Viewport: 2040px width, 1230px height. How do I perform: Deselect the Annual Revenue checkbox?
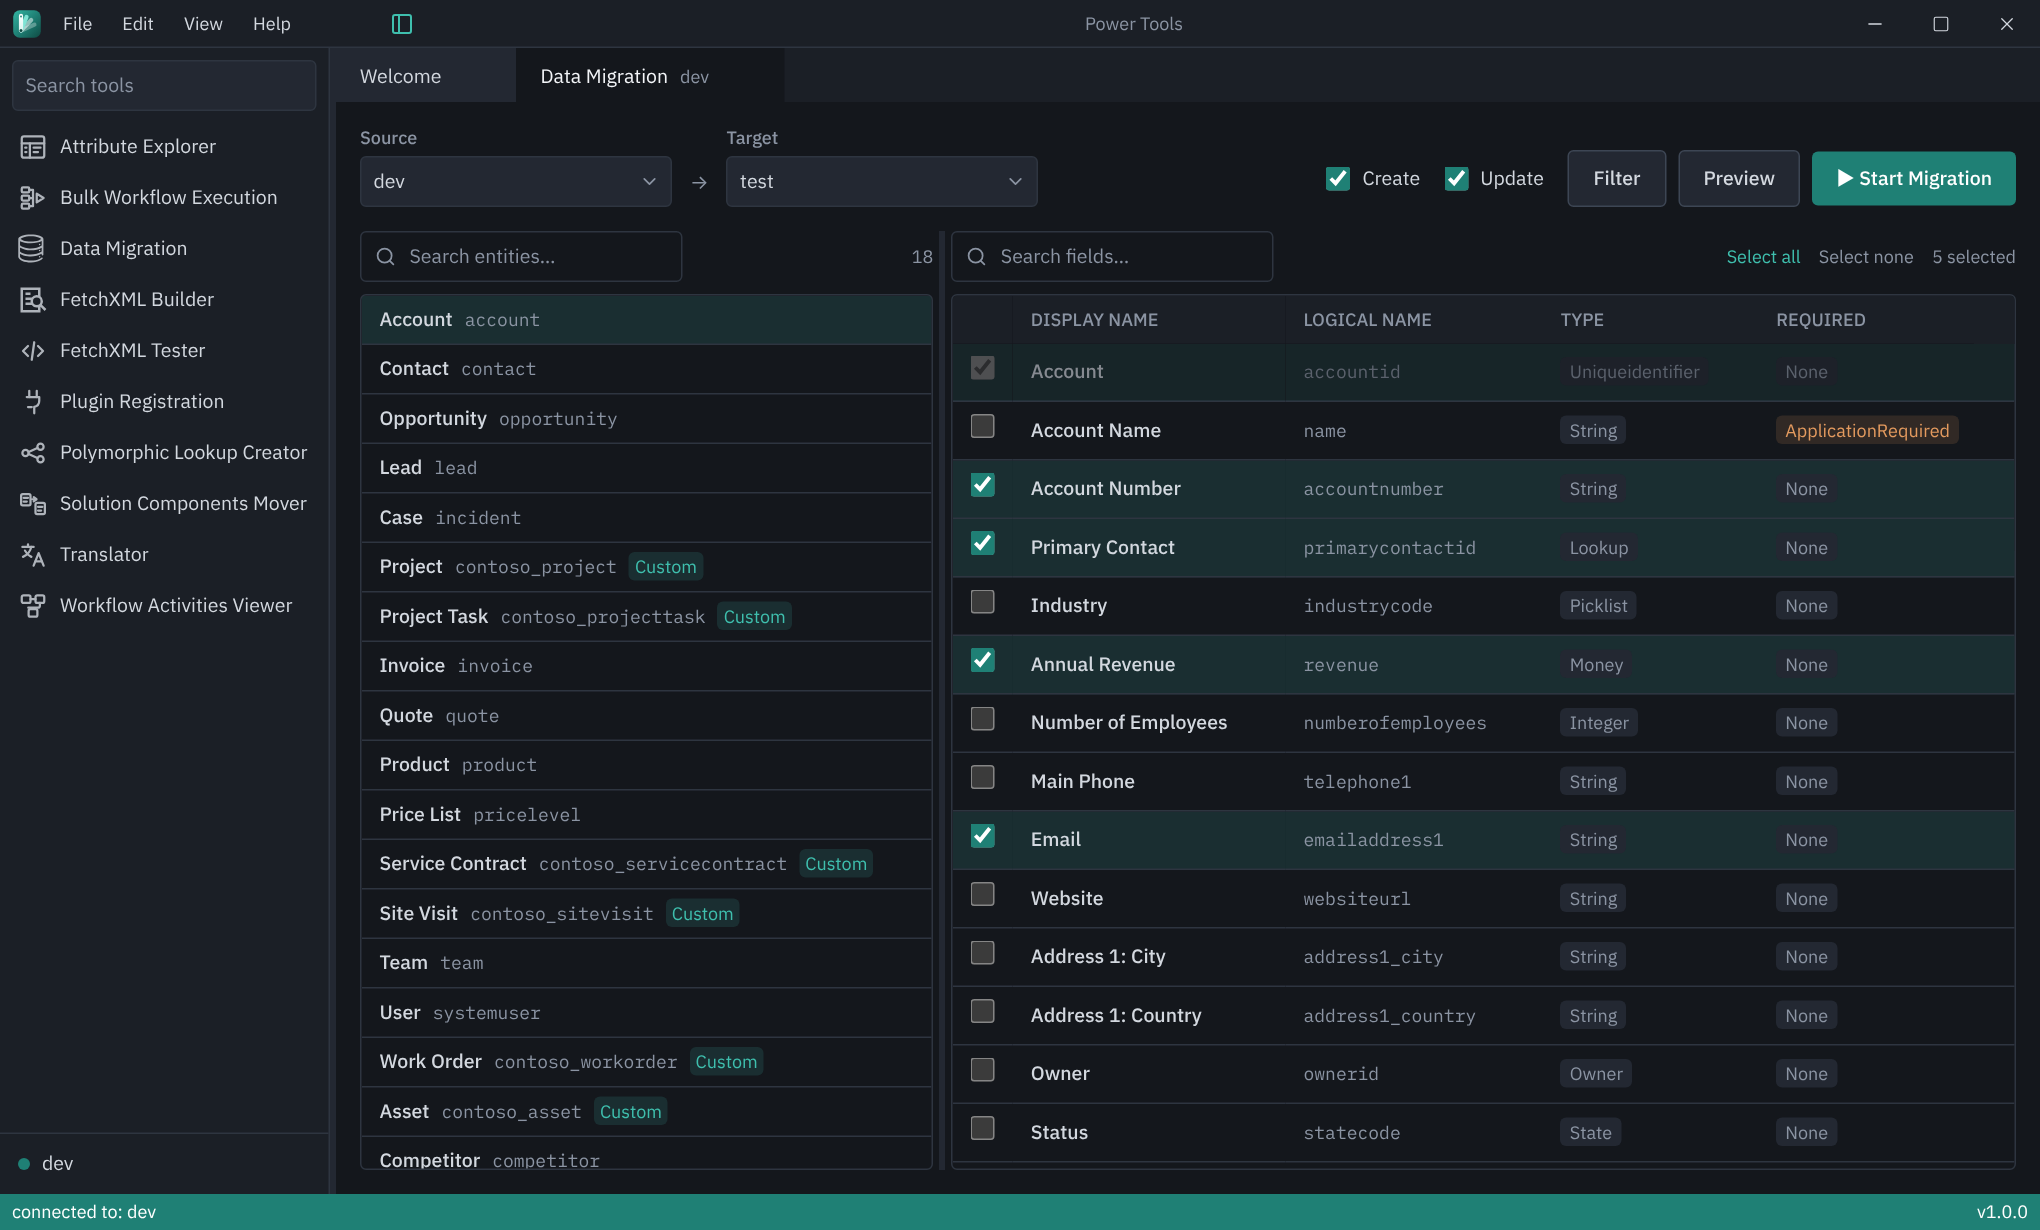pyautogui.click(x=983, y=660)
